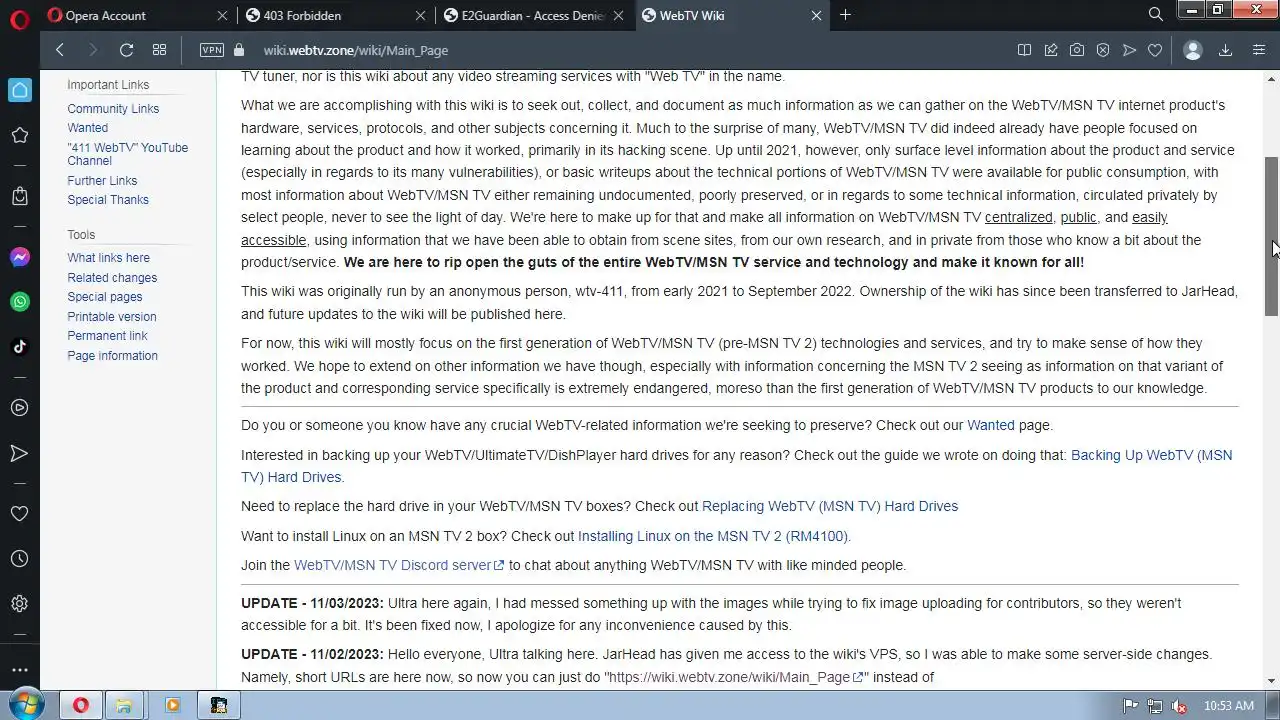
Task: Open My Flow send arrow in address bar
Action: point(1129,50)
